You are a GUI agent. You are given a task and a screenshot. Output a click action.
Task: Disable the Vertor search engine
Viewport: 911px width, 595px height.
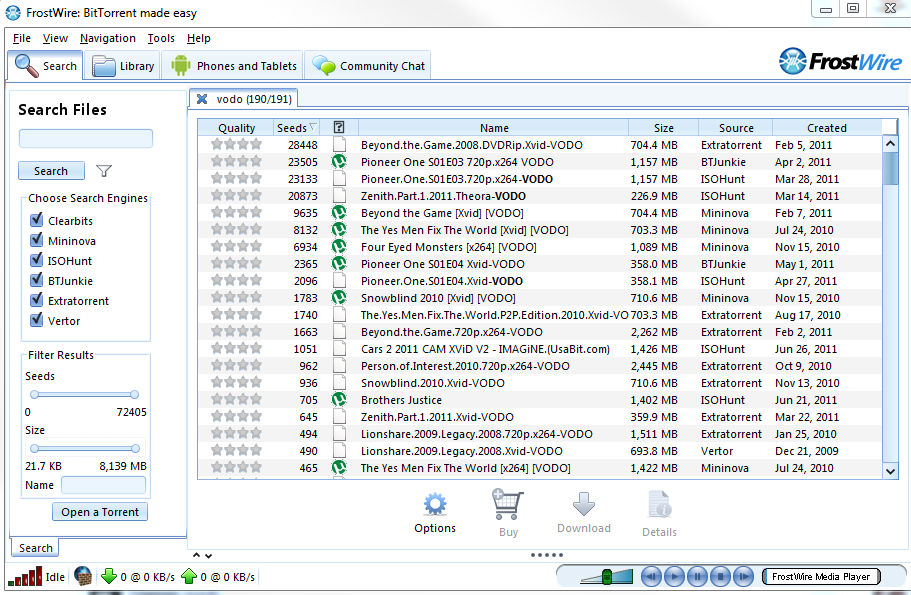point(37,320)
